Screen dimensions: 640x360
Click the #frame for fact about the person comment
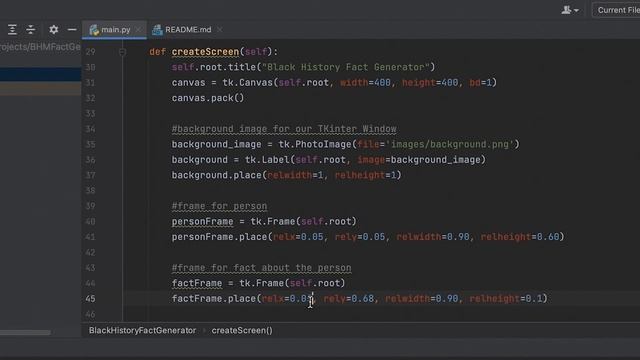tap(261, 268)
